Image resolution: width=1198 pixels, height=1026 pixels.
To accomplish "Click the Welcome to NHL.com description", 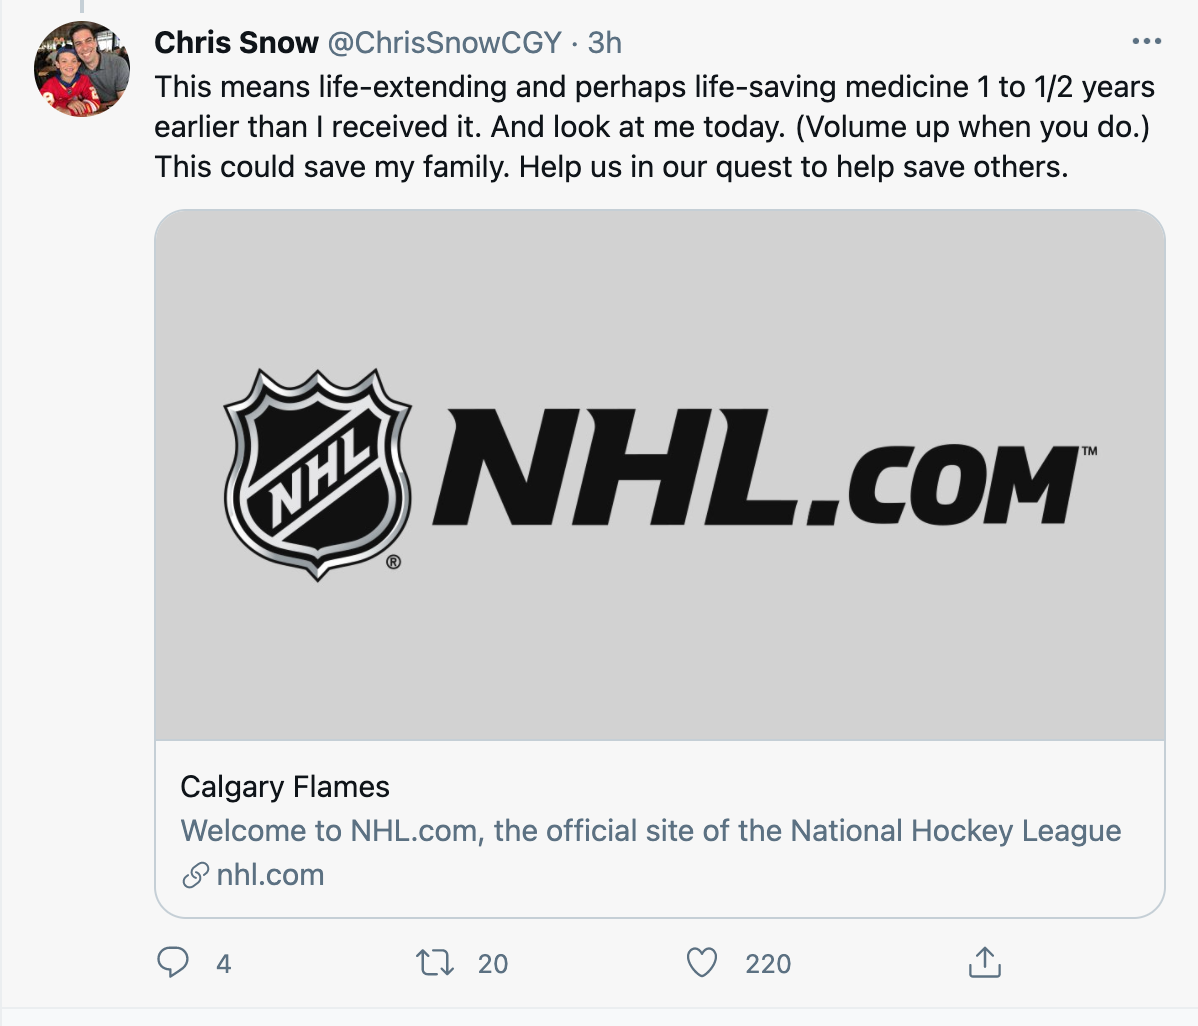I will coord(651,831).
